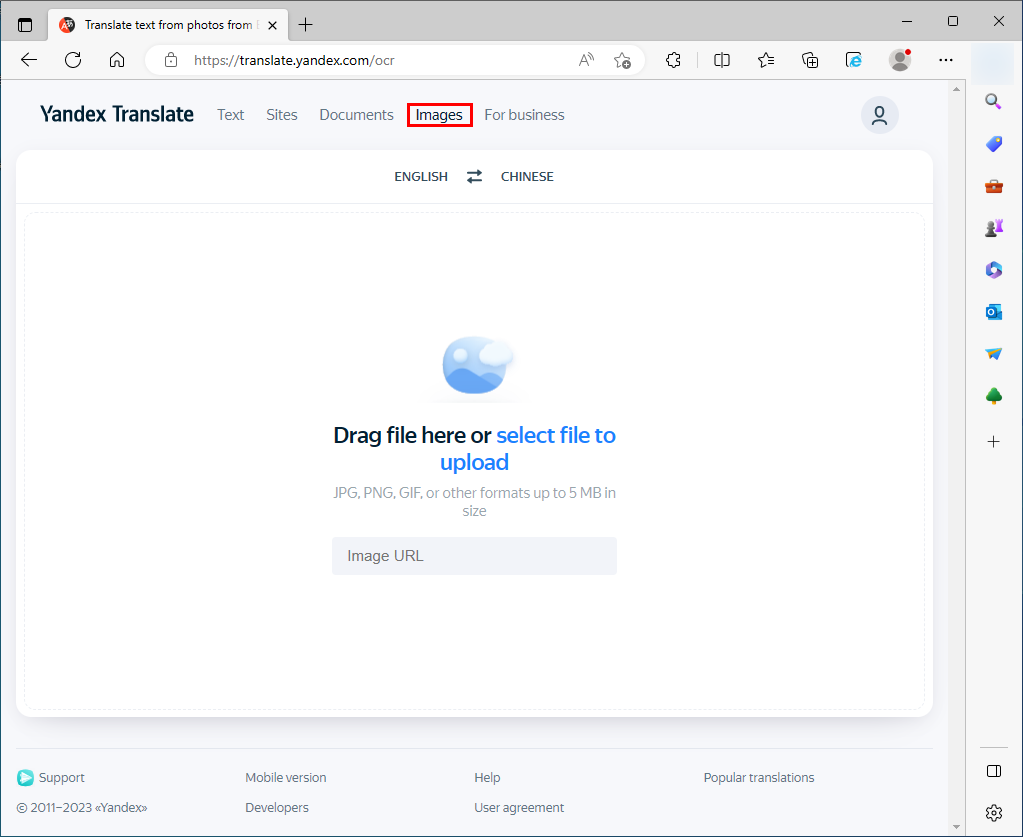
Task: Click scrollbar down arrow
Action: point(956,827)
